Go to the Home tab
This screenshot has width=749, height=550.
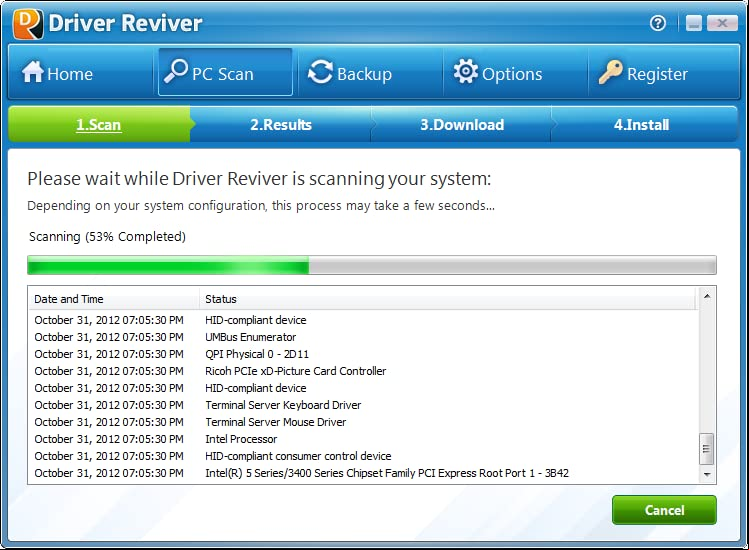(x=80, y=73)
